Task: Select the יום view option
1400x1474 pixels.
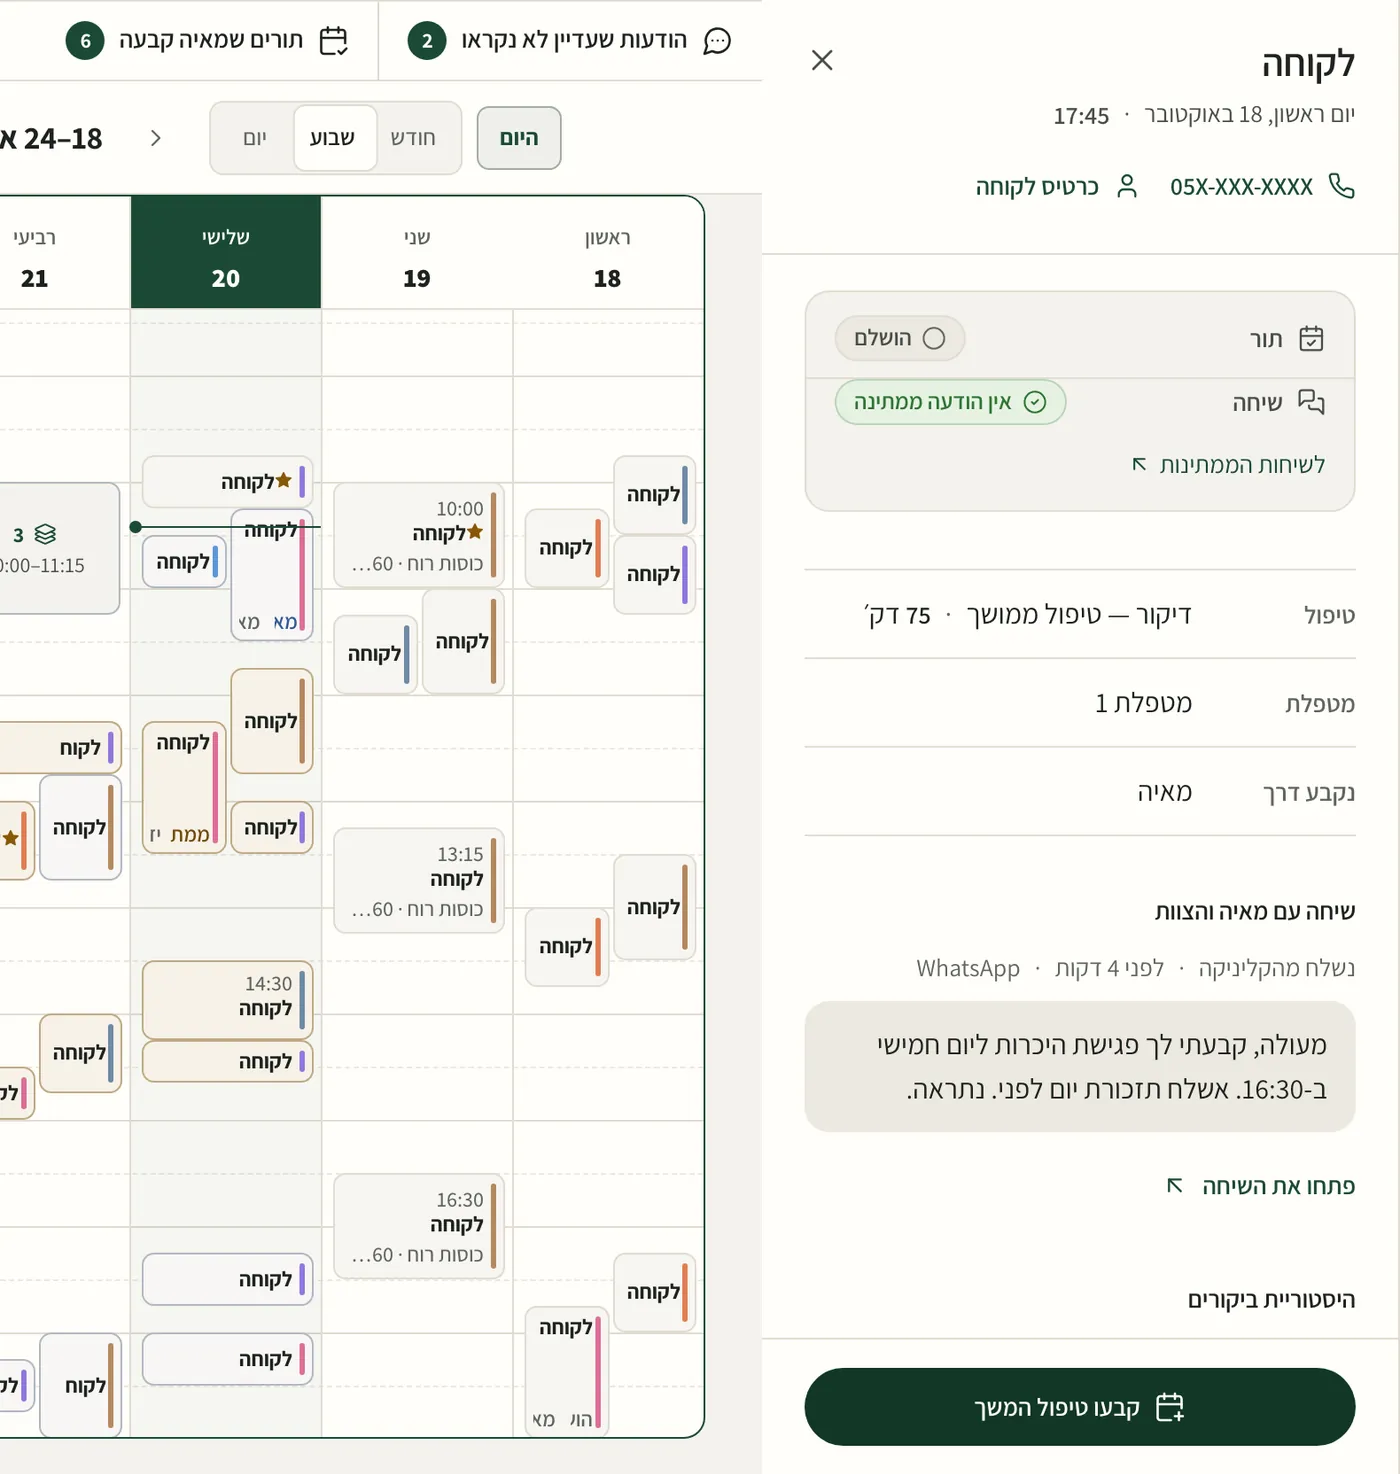Action: click(x=254, y=138)
